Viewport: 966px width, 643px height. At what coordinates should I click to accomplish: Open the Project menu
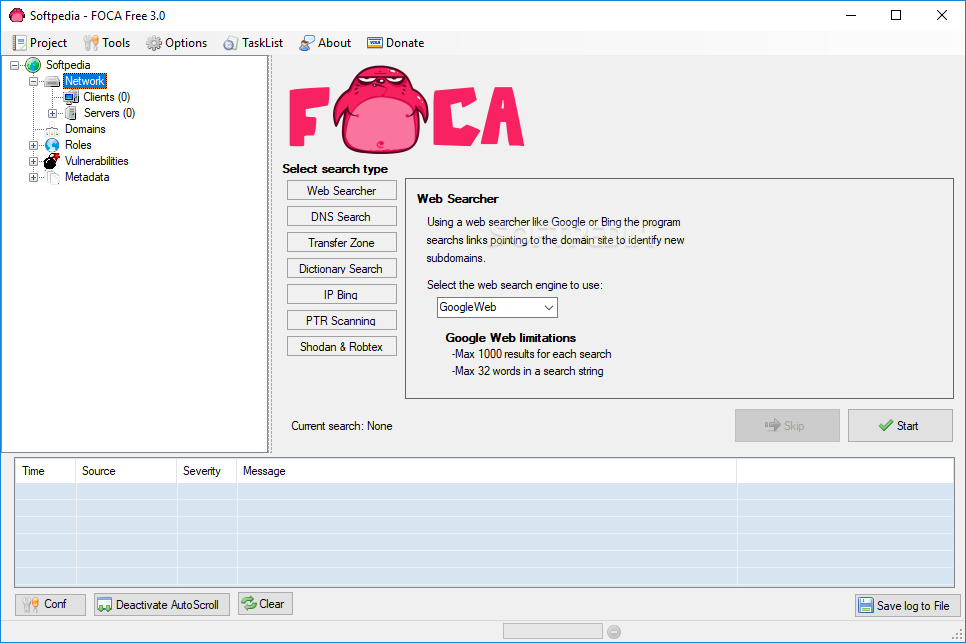coord(40,43)
